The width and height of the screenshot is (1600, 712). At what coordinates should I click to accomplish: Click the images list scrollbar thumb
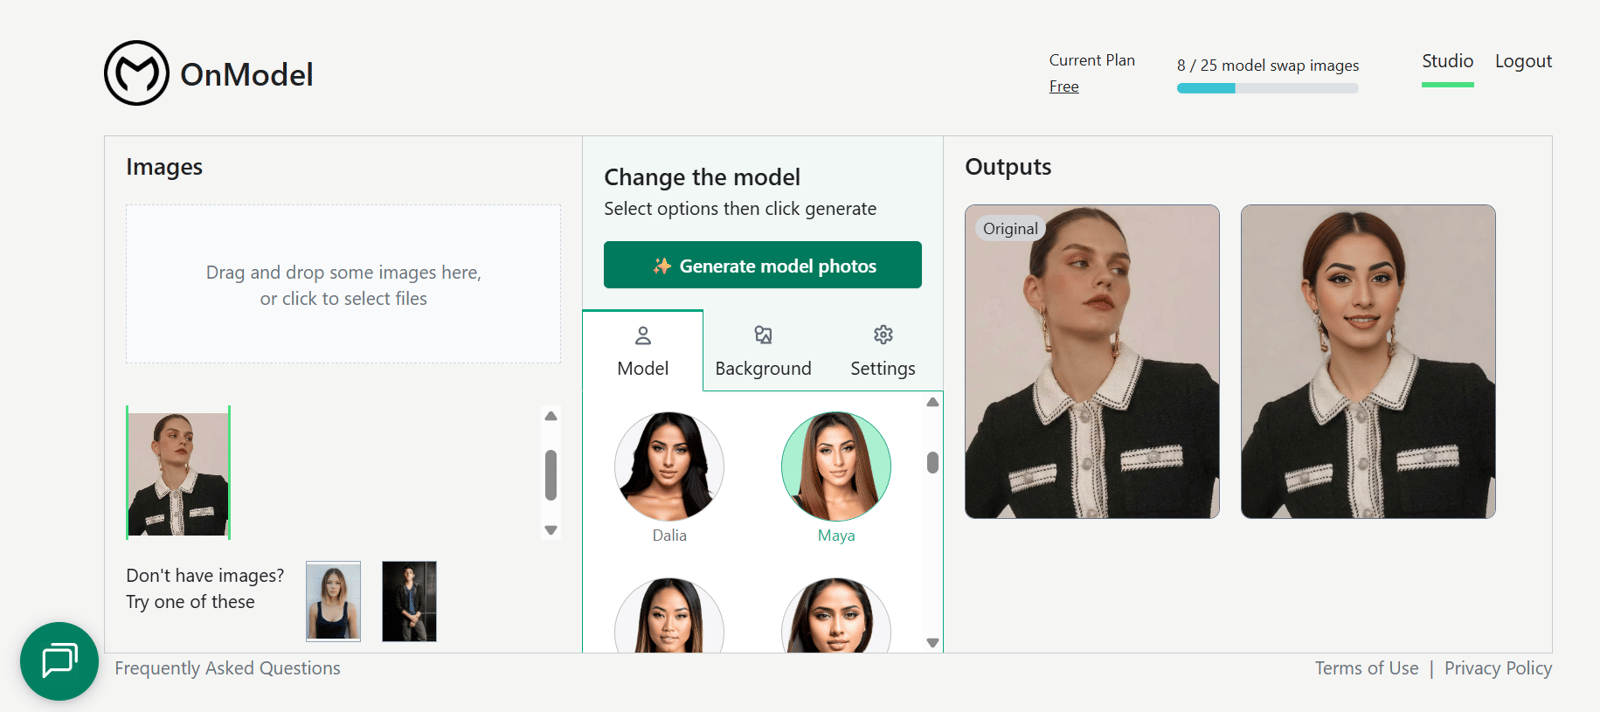pos(550,475)
